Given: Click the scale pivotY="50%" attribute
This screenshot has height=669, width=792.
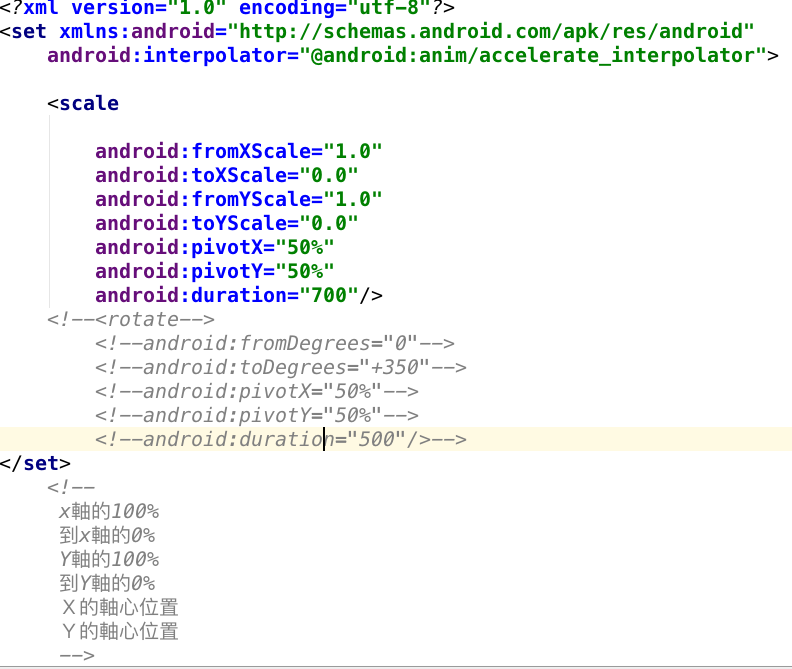Looking at the screenshot, I should click(x=215, y=271).
